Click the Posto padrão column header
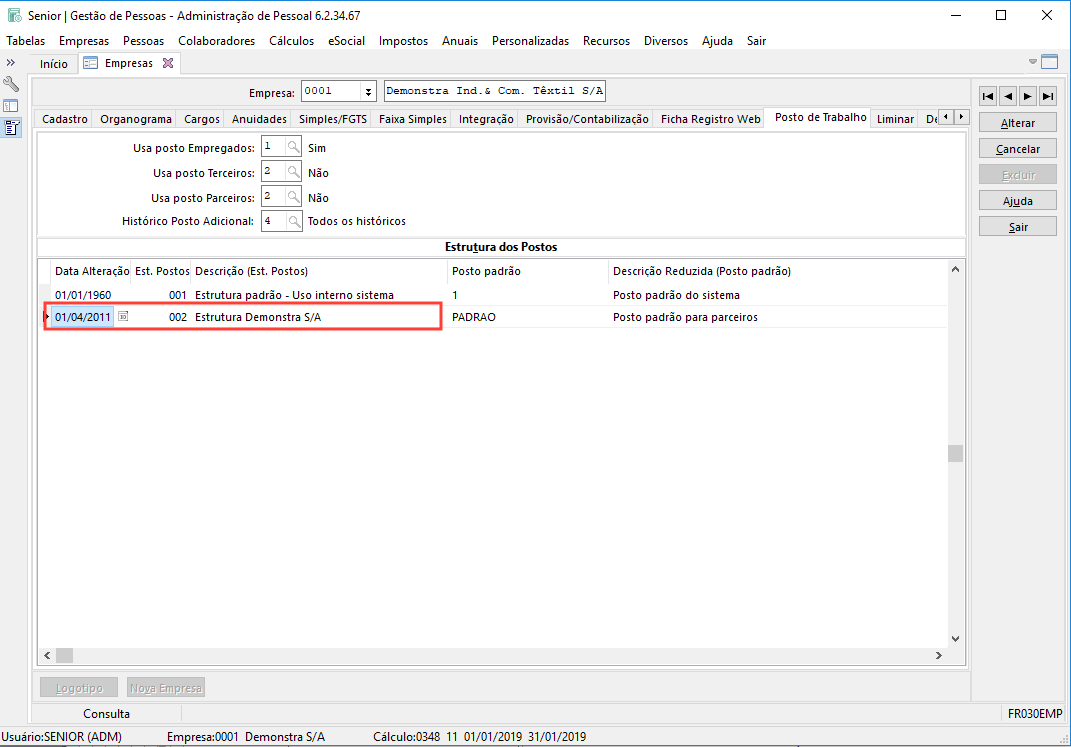This screenshot has width=1071, height=747. (x=528, y=271)
